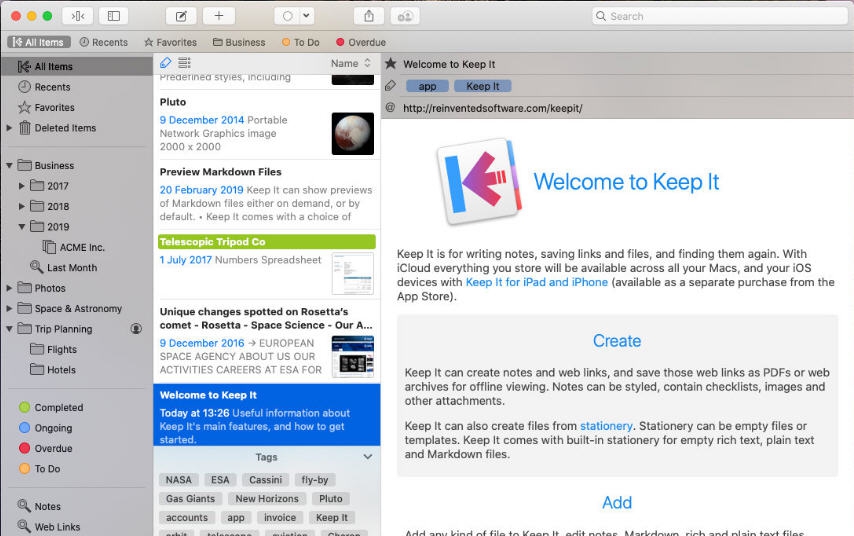Filter by the Cassini tag
This screenshot has width=854, height=536.
tap(265, 480)
